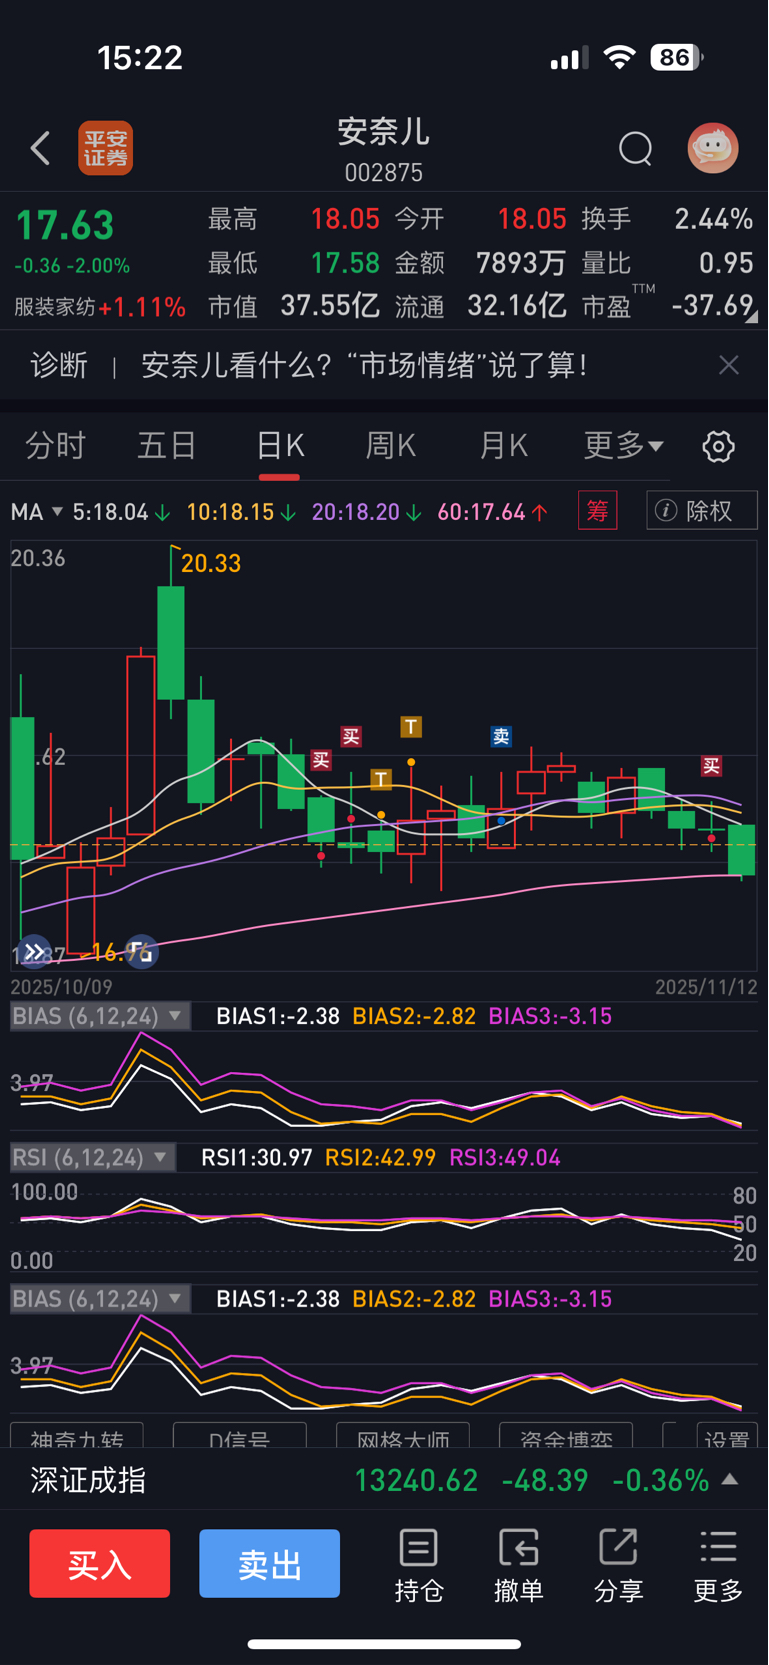This screenshot has height=1665, width=769.
Task: Open 安奈儿看什么 market sentiment link
Action: tap(364, 365)
